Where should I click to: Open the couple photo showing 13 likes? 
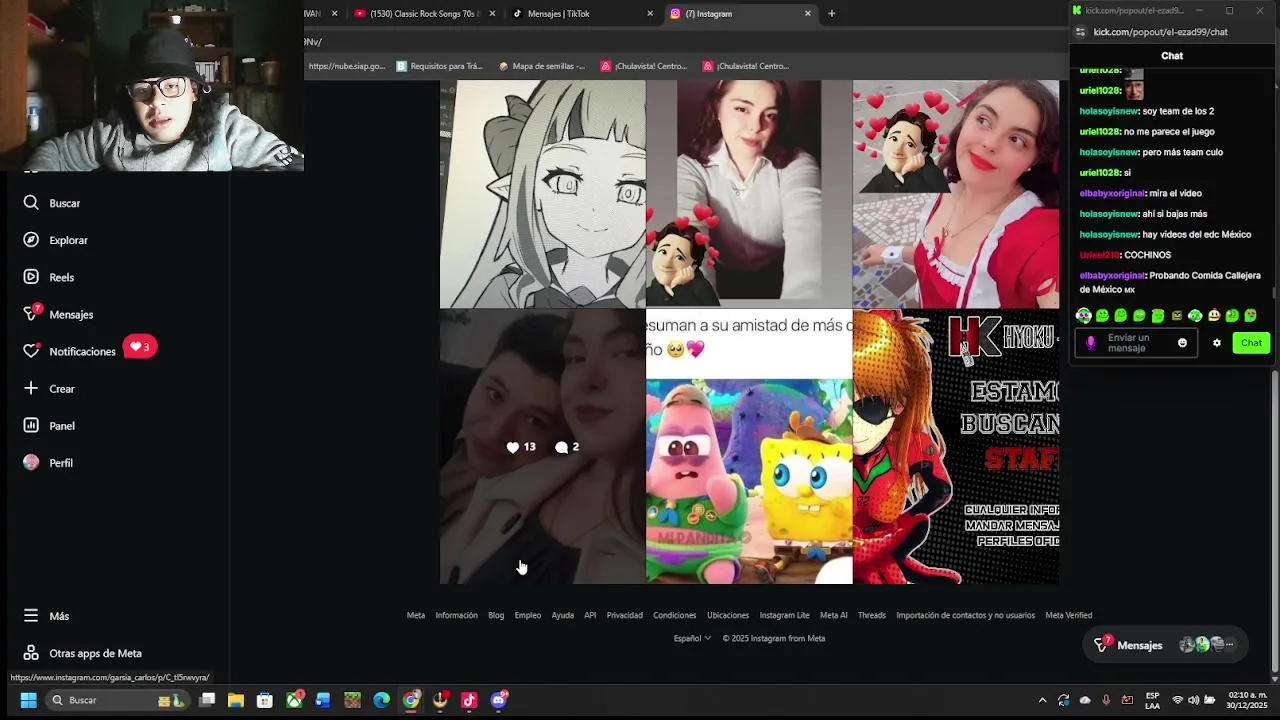[543, 447]
